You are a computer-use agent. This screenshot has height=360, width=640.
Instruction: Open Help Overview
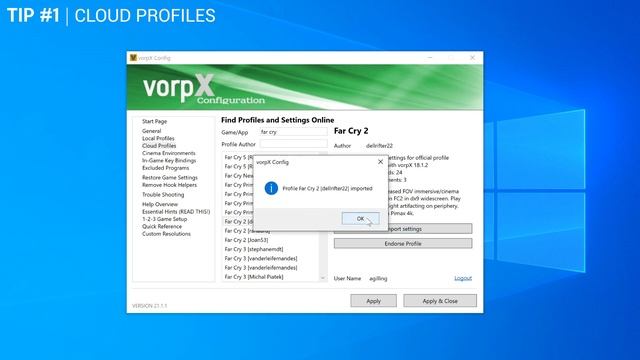160,204
